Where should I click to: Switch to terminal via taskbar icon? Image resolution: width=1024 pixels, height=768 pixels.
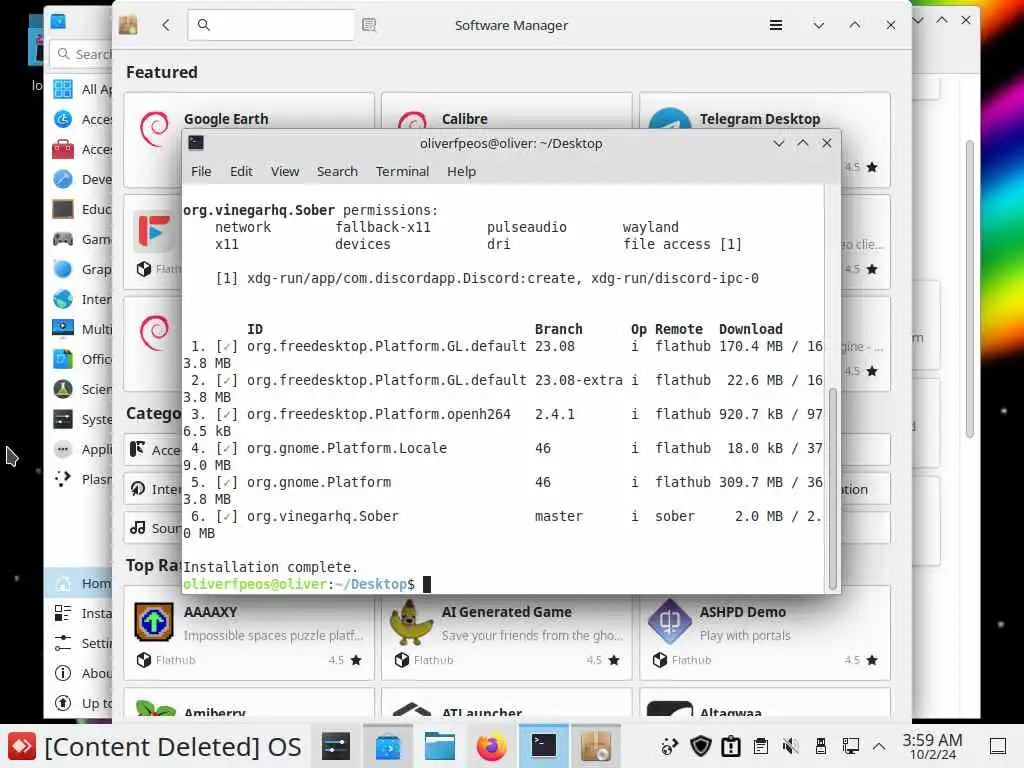[x=543, y=746]
